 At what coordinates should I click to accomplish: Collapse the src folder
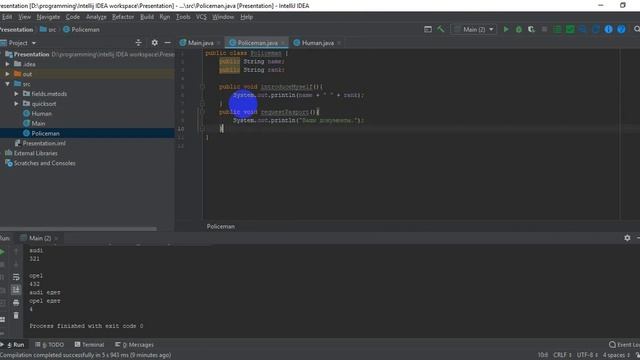click(8, 84)
